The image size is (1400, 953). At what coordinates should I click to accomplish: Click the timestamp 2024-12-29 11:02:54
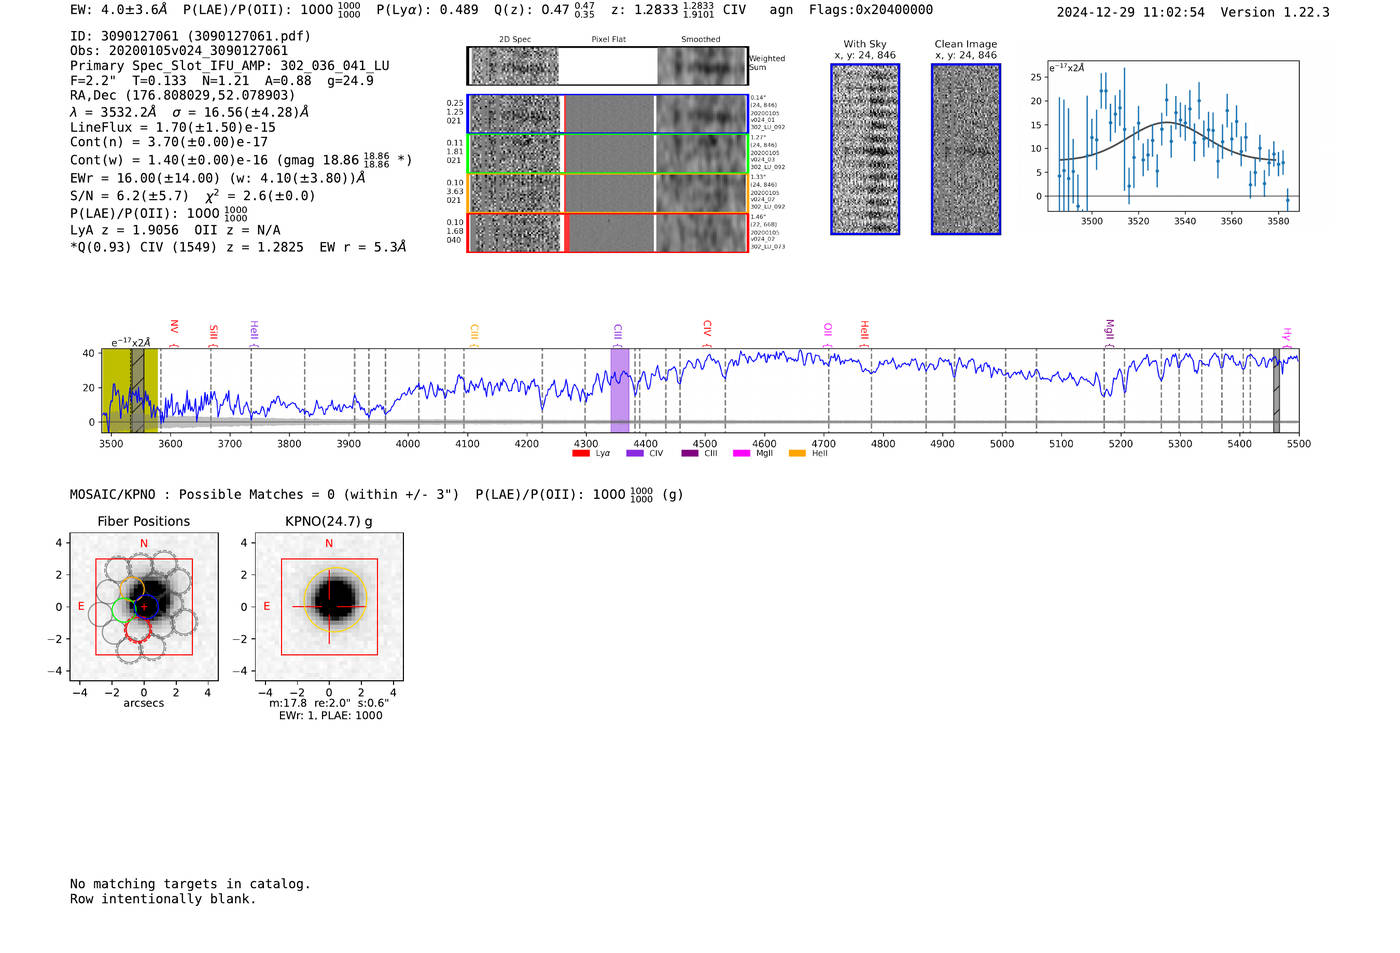(1131, 12)
